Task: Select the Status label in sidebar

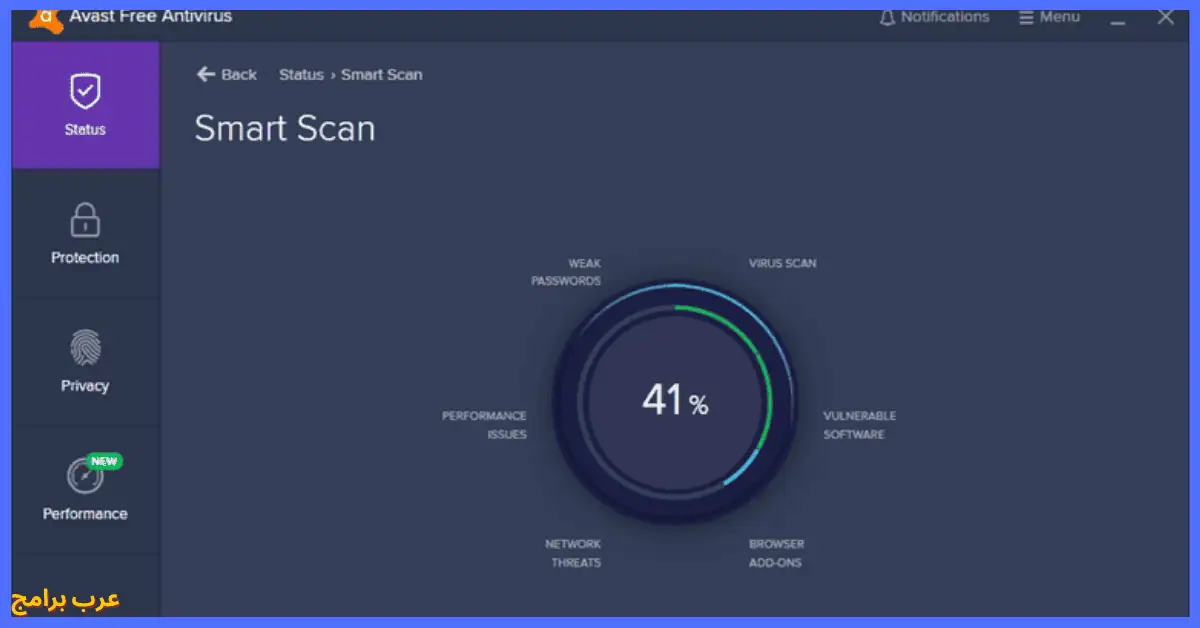Action: click(85, 129)
